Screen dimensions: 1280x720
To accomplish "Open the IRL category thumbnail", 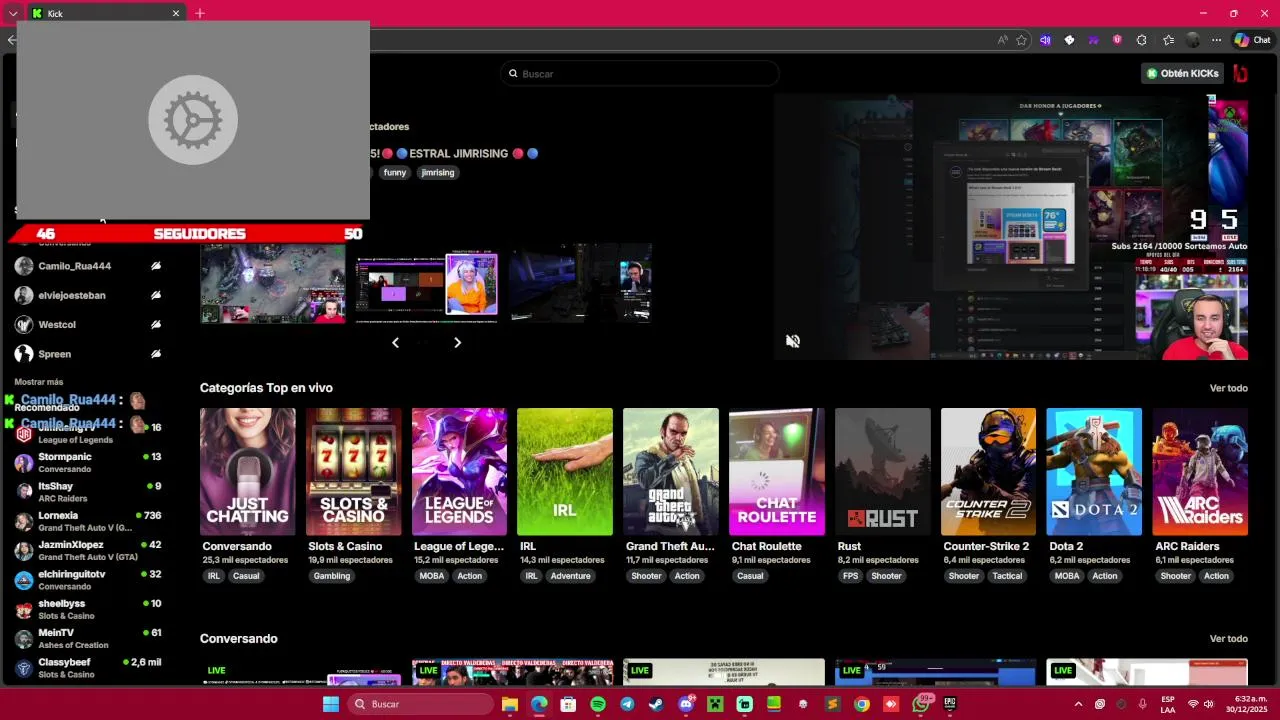I will pos(565,471).
